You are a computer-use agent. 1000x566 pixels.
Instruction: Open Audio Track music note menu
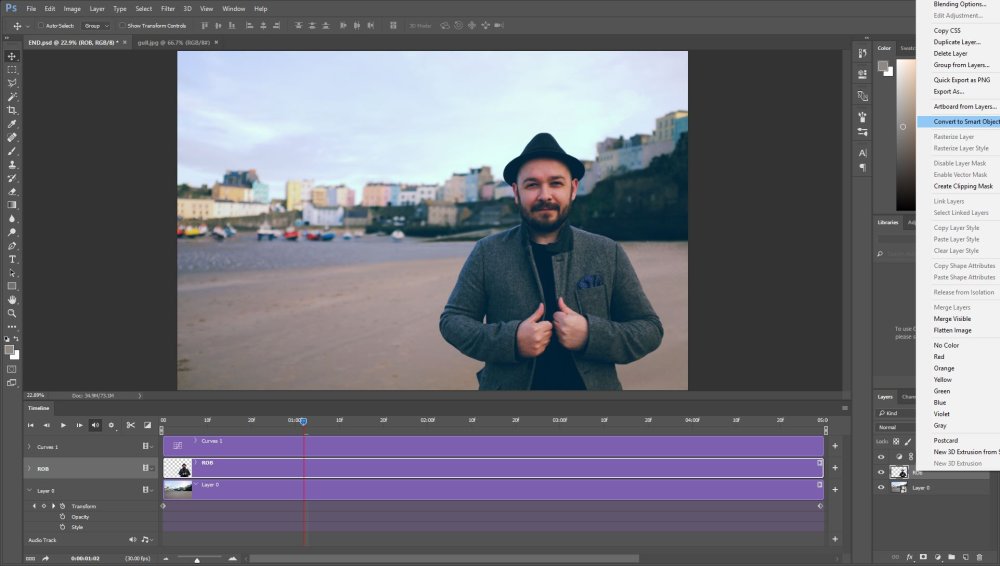coord(146,540)
